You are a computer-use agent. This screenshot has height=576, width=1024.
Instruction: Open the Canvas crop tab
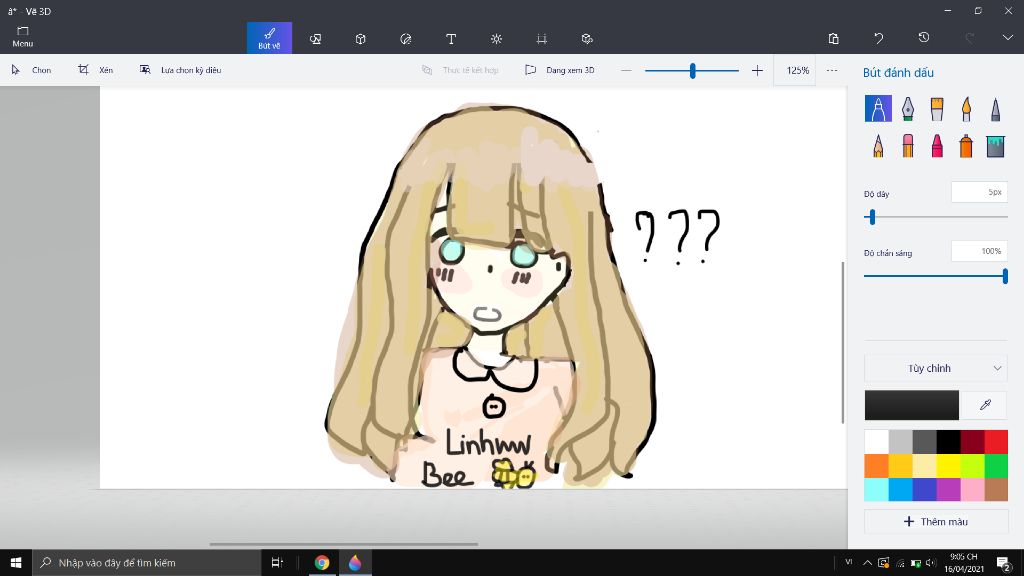click(541, 39)
